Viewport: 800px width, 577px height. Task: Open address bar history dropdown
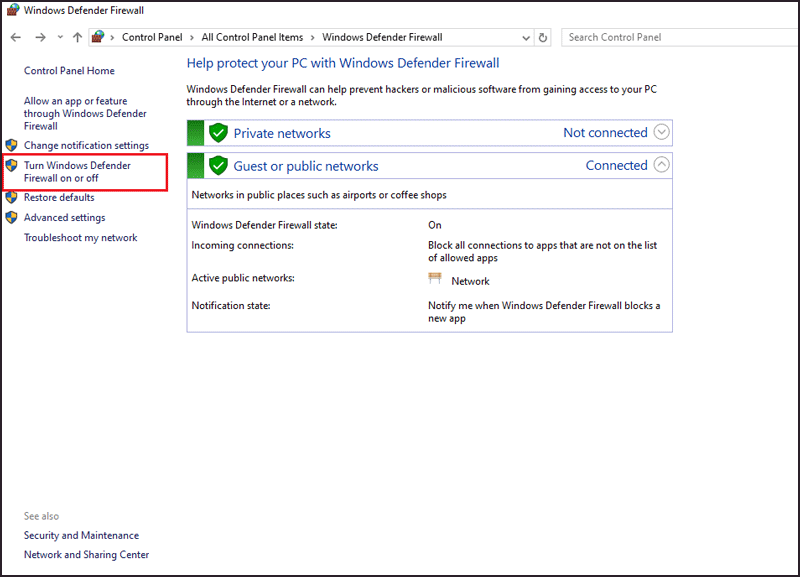pos(526,38)
